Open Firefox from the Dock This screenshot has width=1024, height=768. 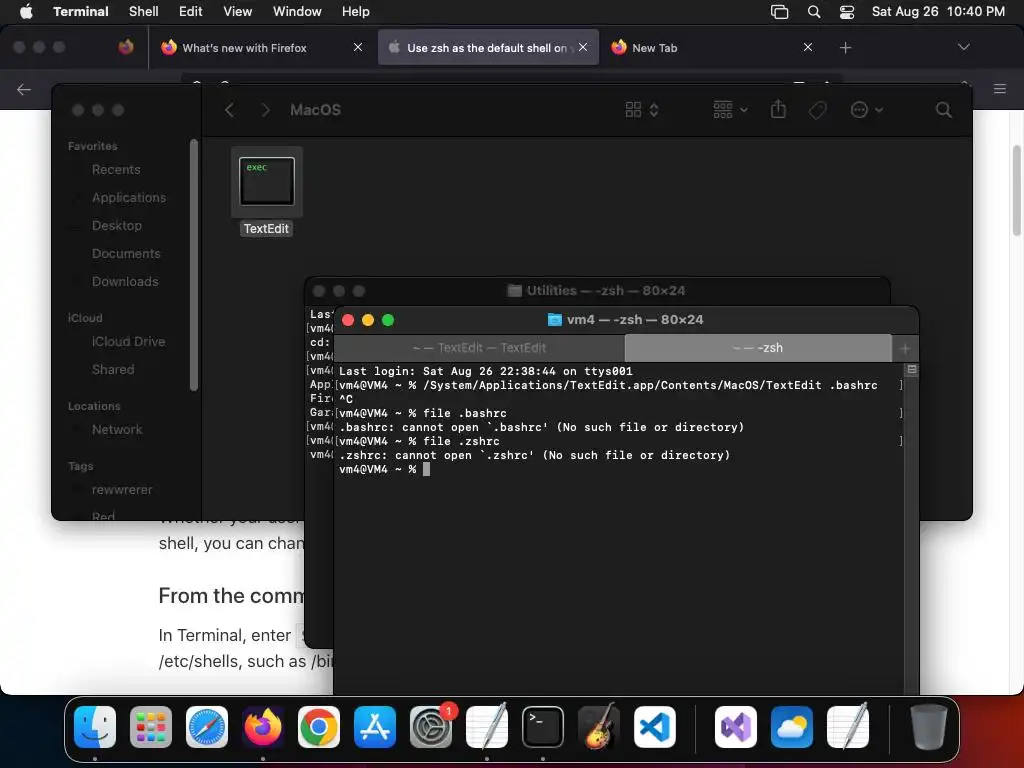click(x=263, y=726)
